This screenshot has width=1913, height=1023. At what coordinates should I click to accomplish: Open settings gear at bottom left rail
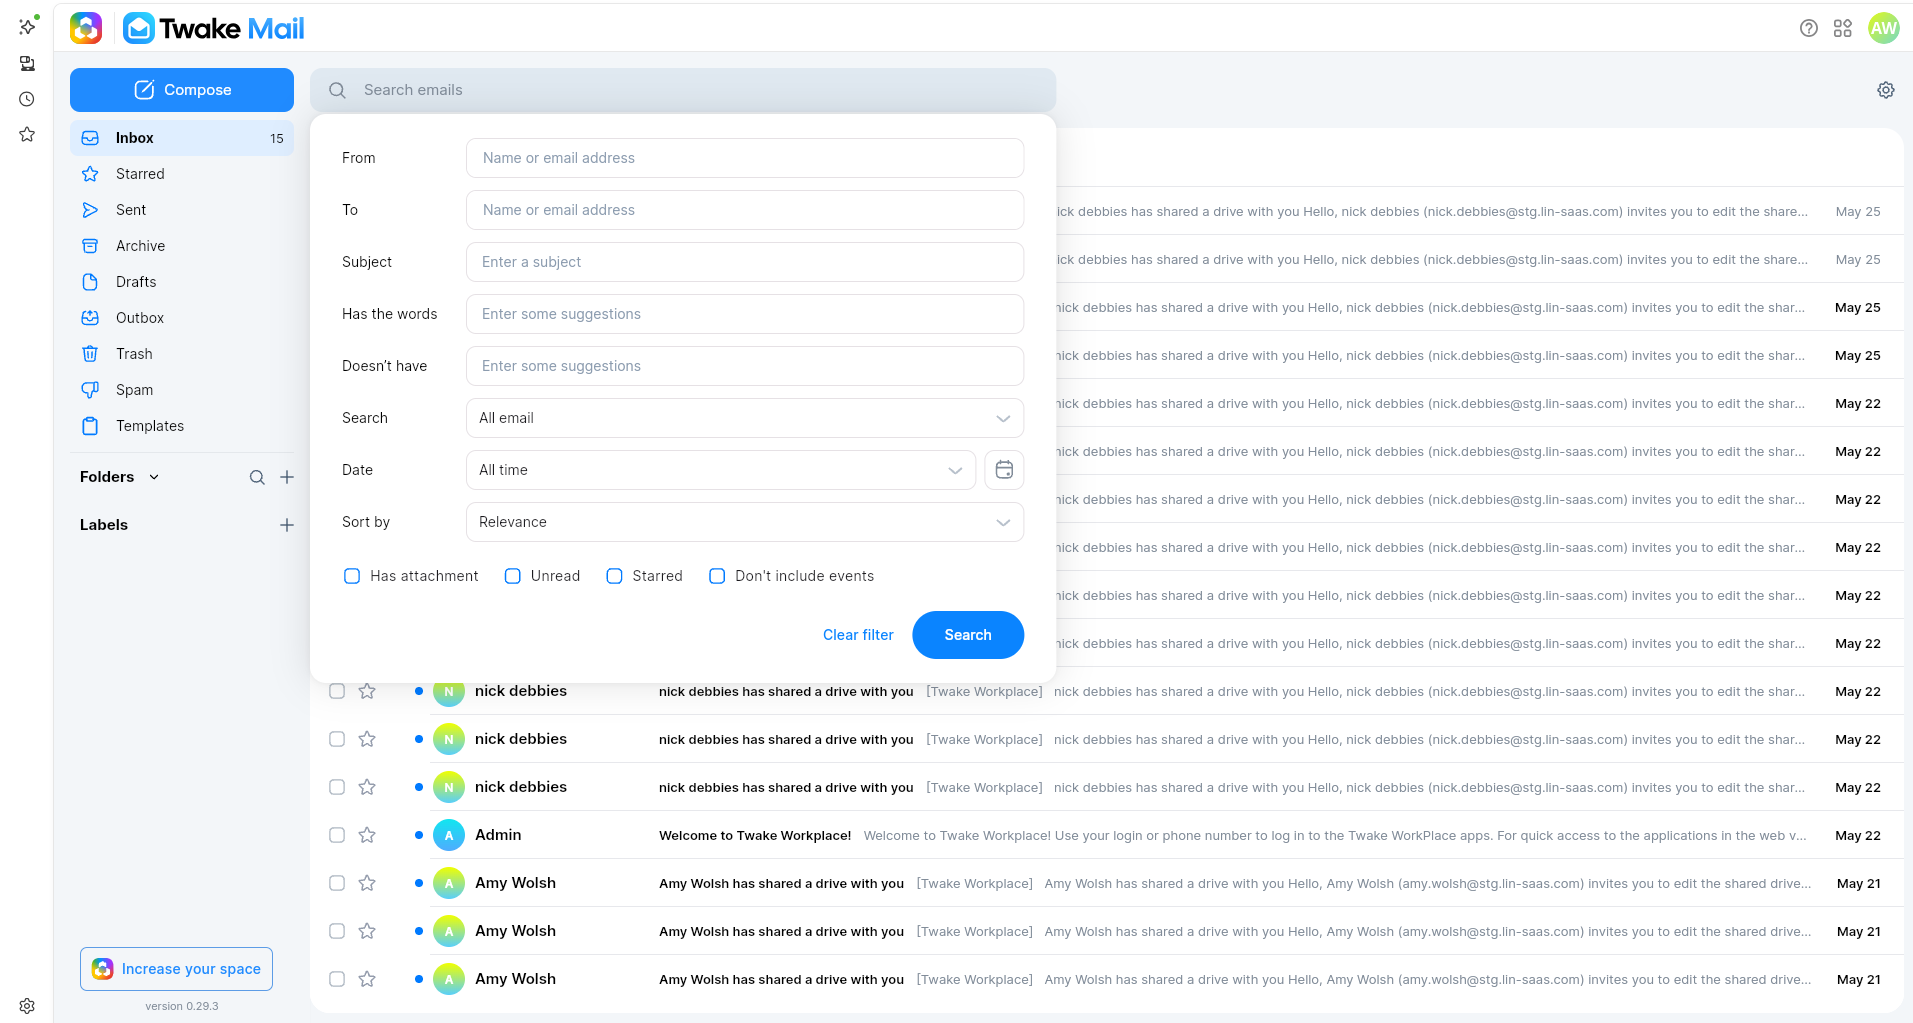[27, 1006]
